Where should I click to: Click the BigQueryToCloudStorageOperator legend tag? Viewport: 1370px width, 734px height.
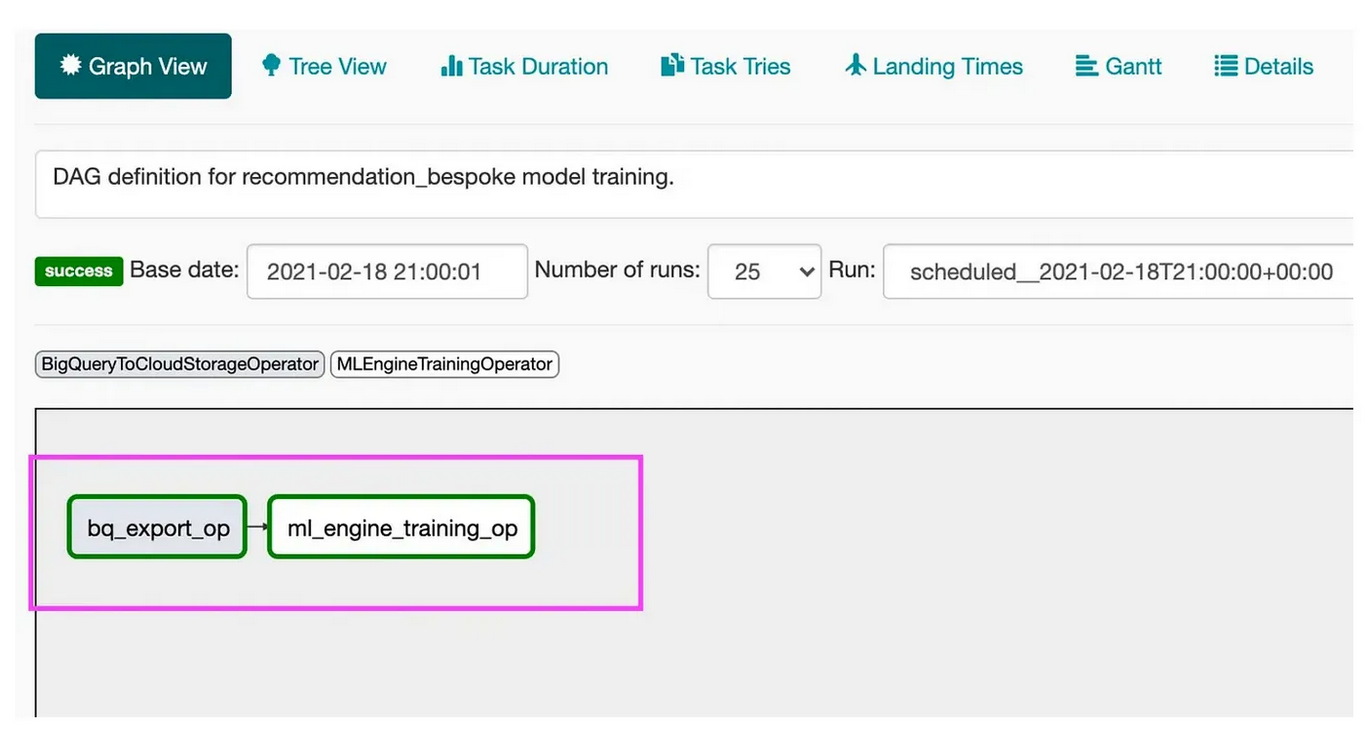[180, 364]
